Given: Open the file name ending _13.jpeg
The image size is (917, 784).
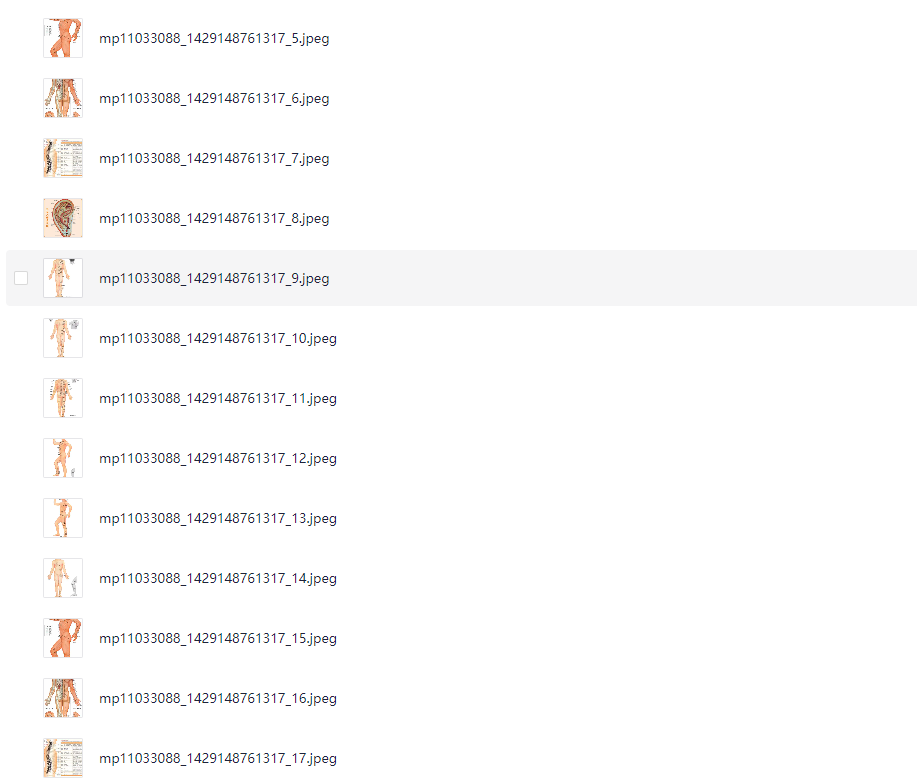Looking at the screenshot, I should click(x=218, y=519).
